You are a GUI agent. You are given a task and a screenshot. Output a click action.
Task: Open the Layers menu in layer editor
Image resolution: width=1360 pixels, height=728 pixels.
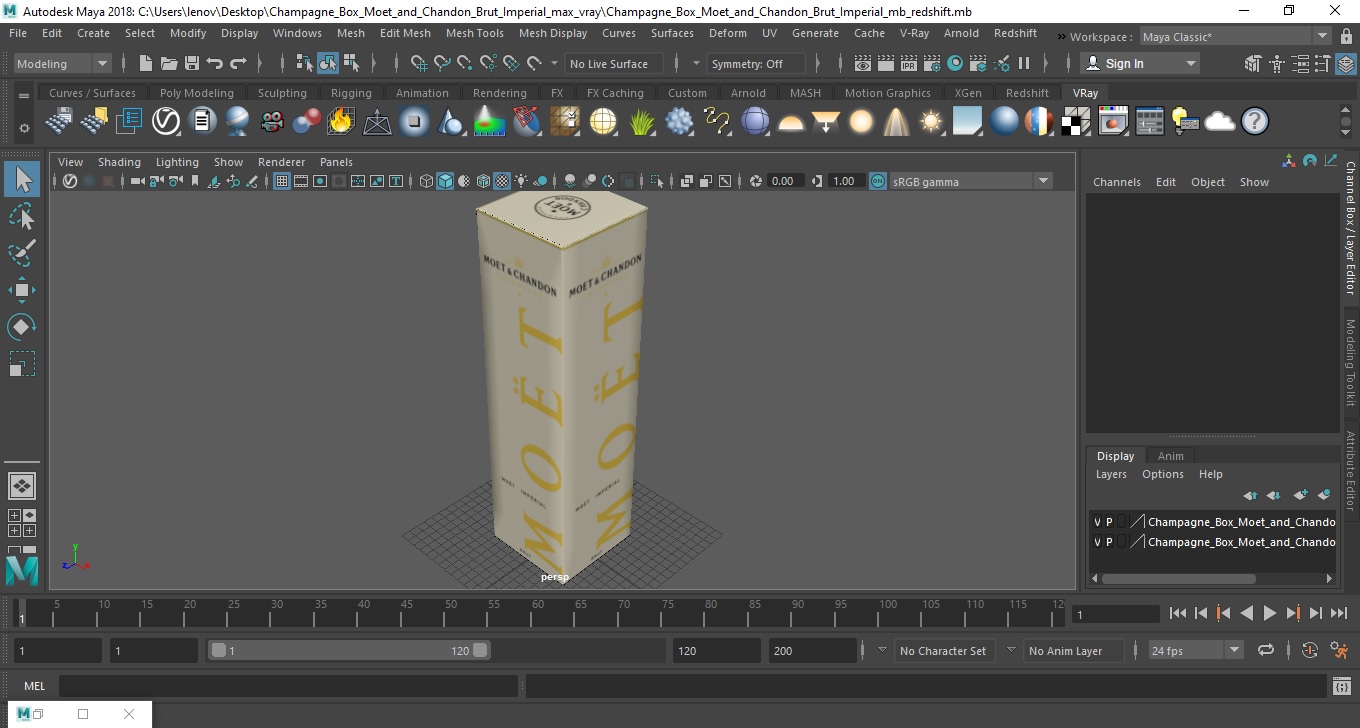coord(1111,474)
